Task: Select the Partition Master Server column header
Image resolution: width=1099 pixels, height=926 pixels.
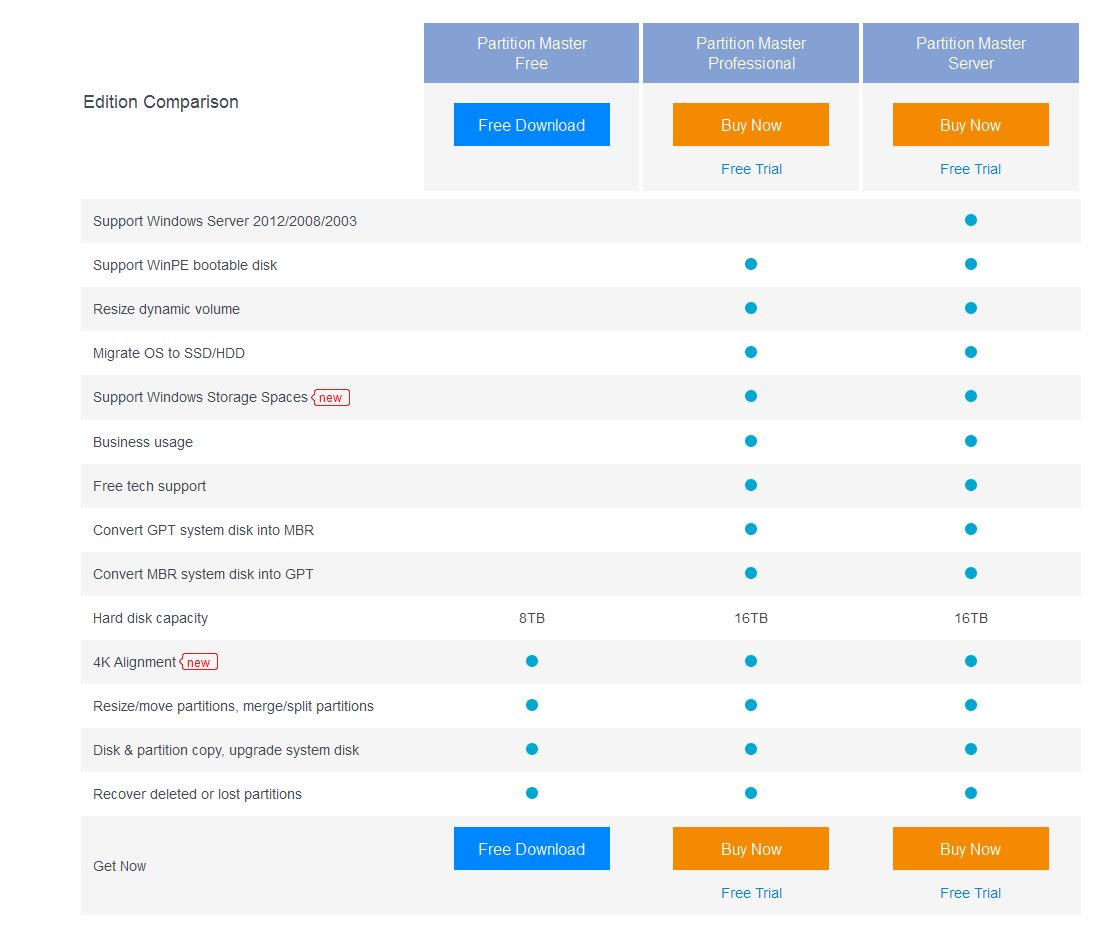Action: pyautogui.click(x=971, y=53)
